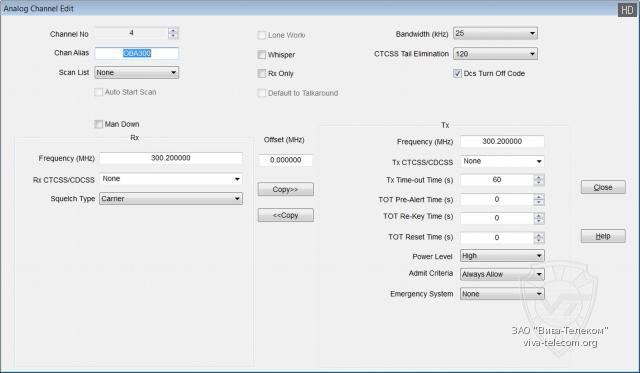Increase Tx Time-out Time value

[x=539, y=178]
